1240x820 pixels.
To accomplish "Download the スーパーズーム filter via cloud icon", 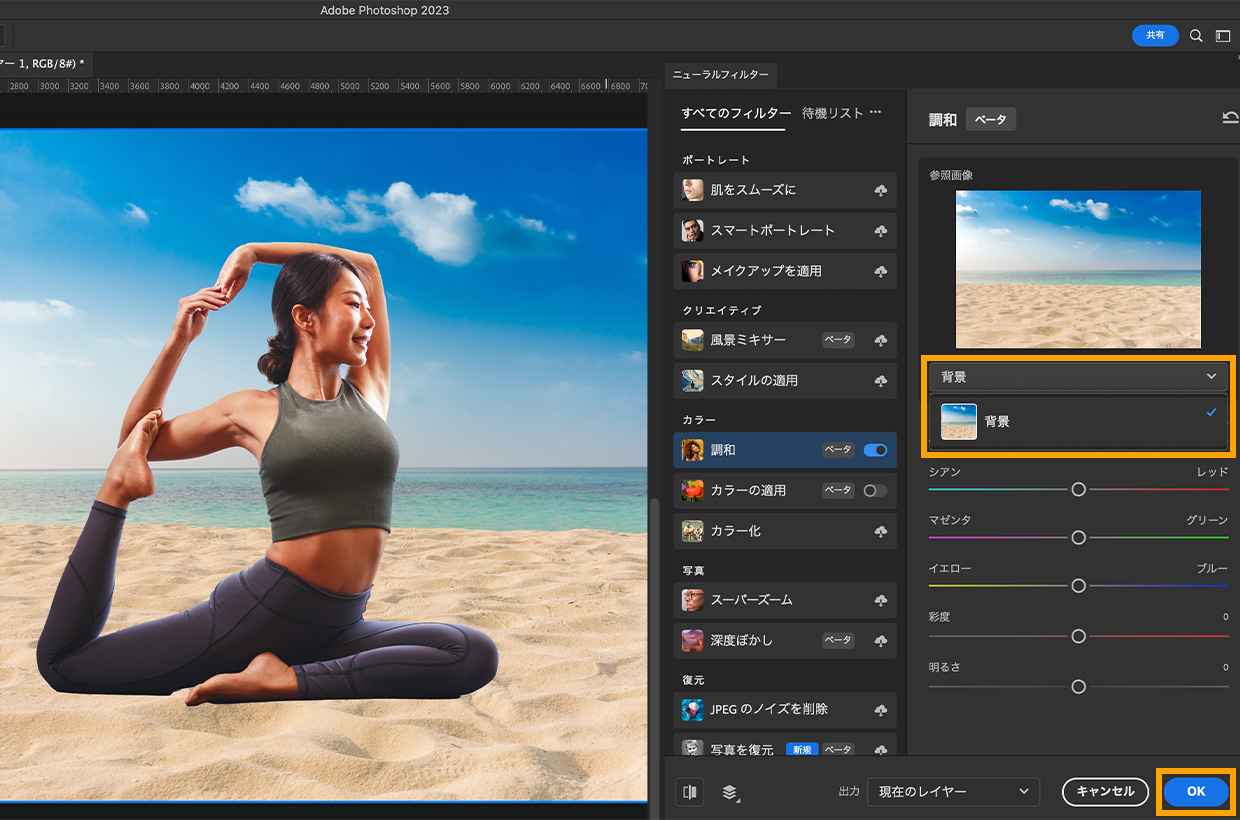I will point(881,600).
